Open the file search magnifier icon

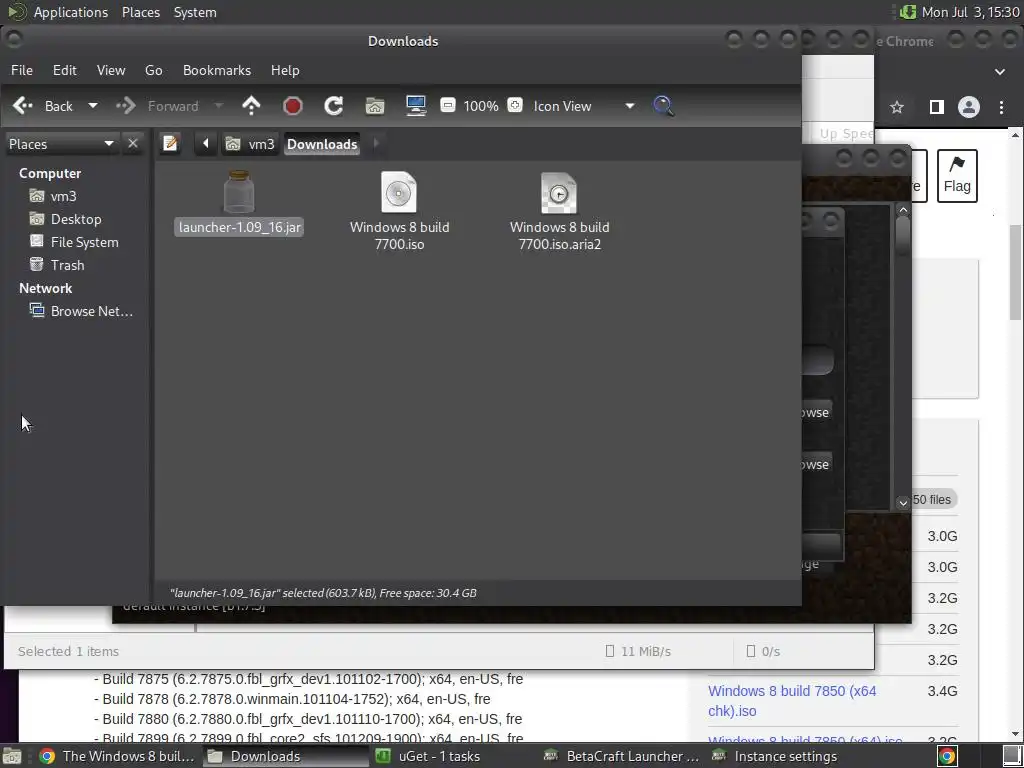click(663, 106)
